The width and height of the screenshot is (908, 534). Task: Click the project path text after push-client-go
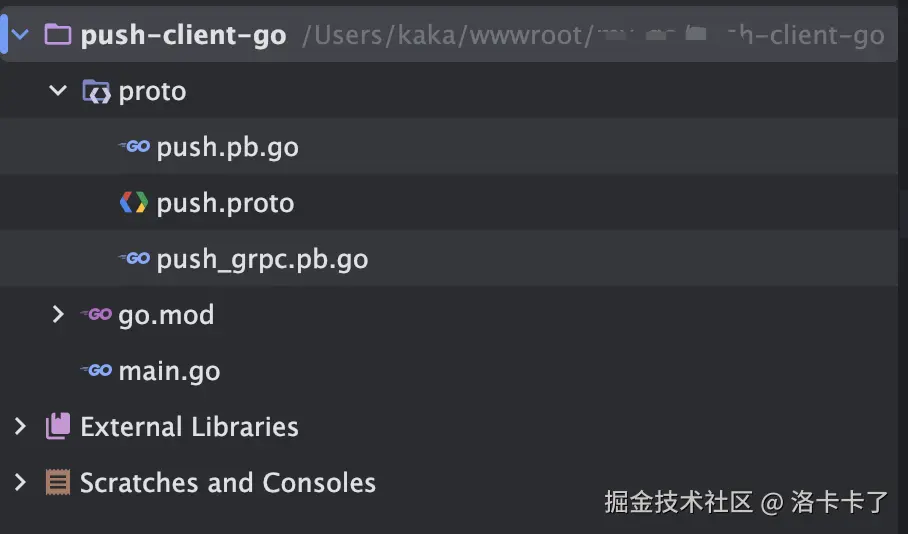pos(592,36)
